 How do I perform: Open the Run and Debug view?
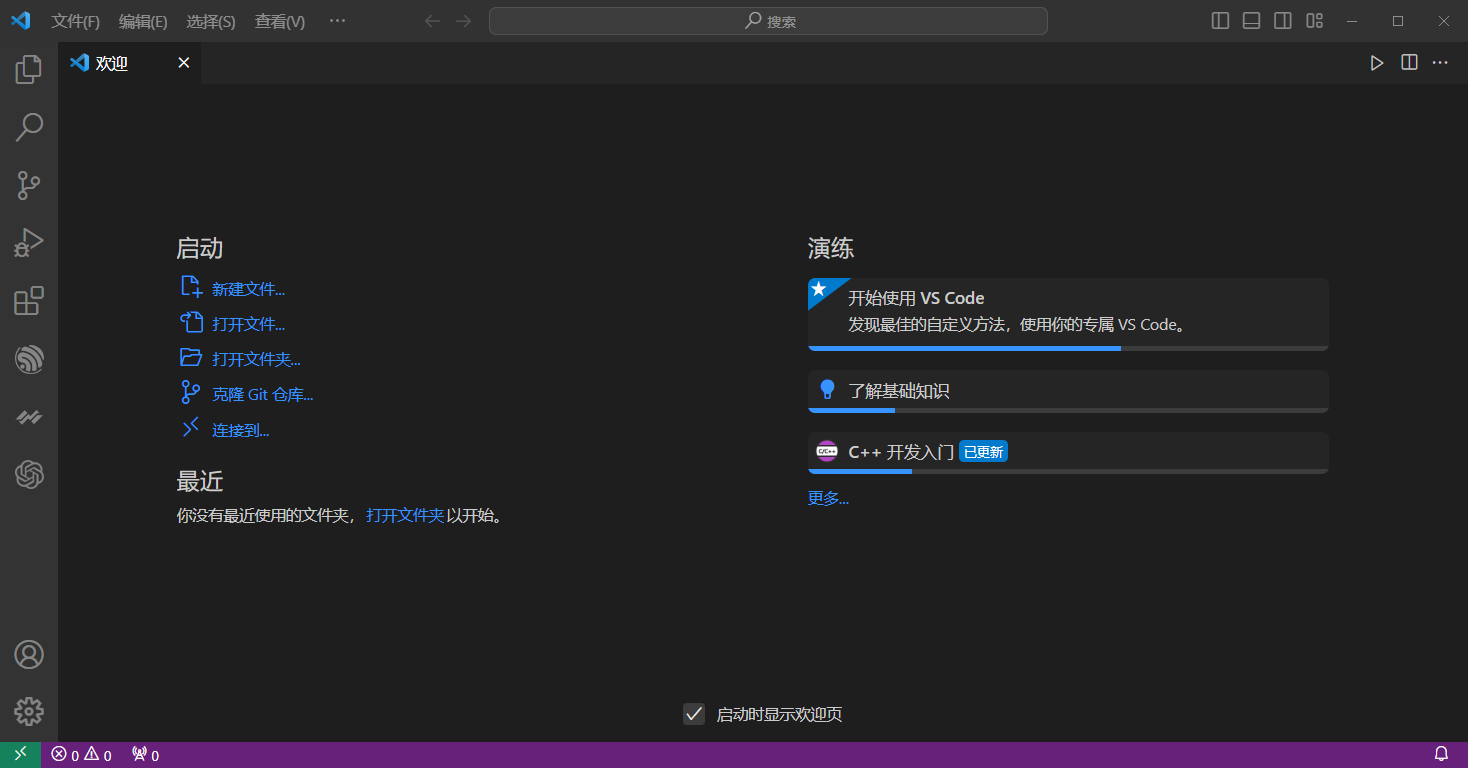pos(29,243)
